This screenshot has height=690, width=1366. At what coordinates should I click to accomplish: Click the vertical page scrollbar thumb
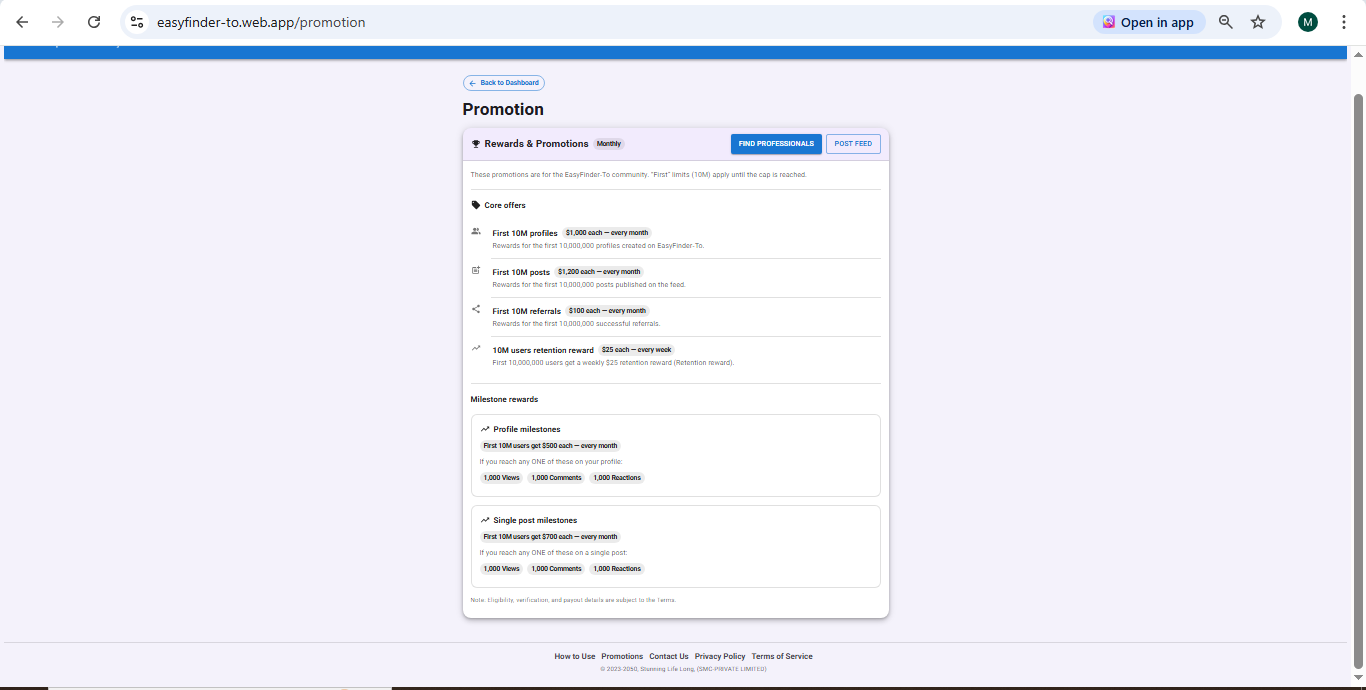point(1358,380)
